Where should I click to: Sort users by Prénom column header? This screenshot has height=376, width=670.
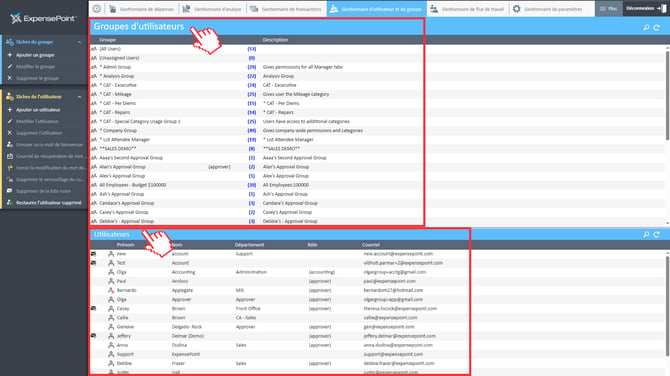[x=125, y=245]
